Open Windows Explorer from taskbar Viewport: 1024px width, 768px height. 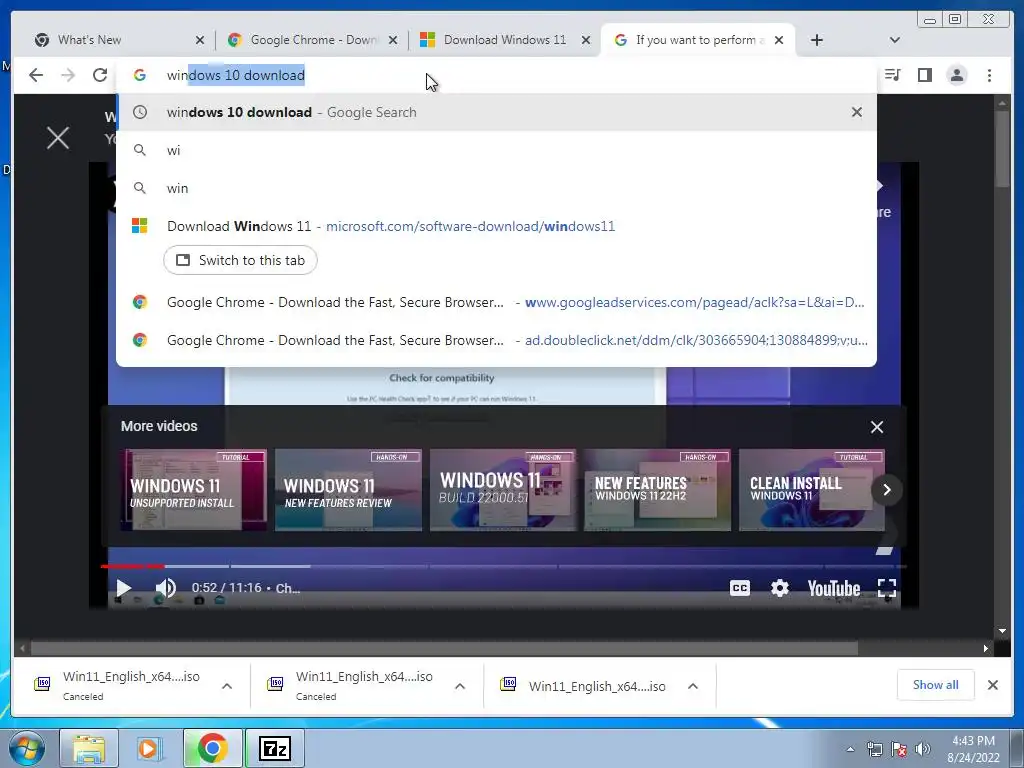point(89,748)
